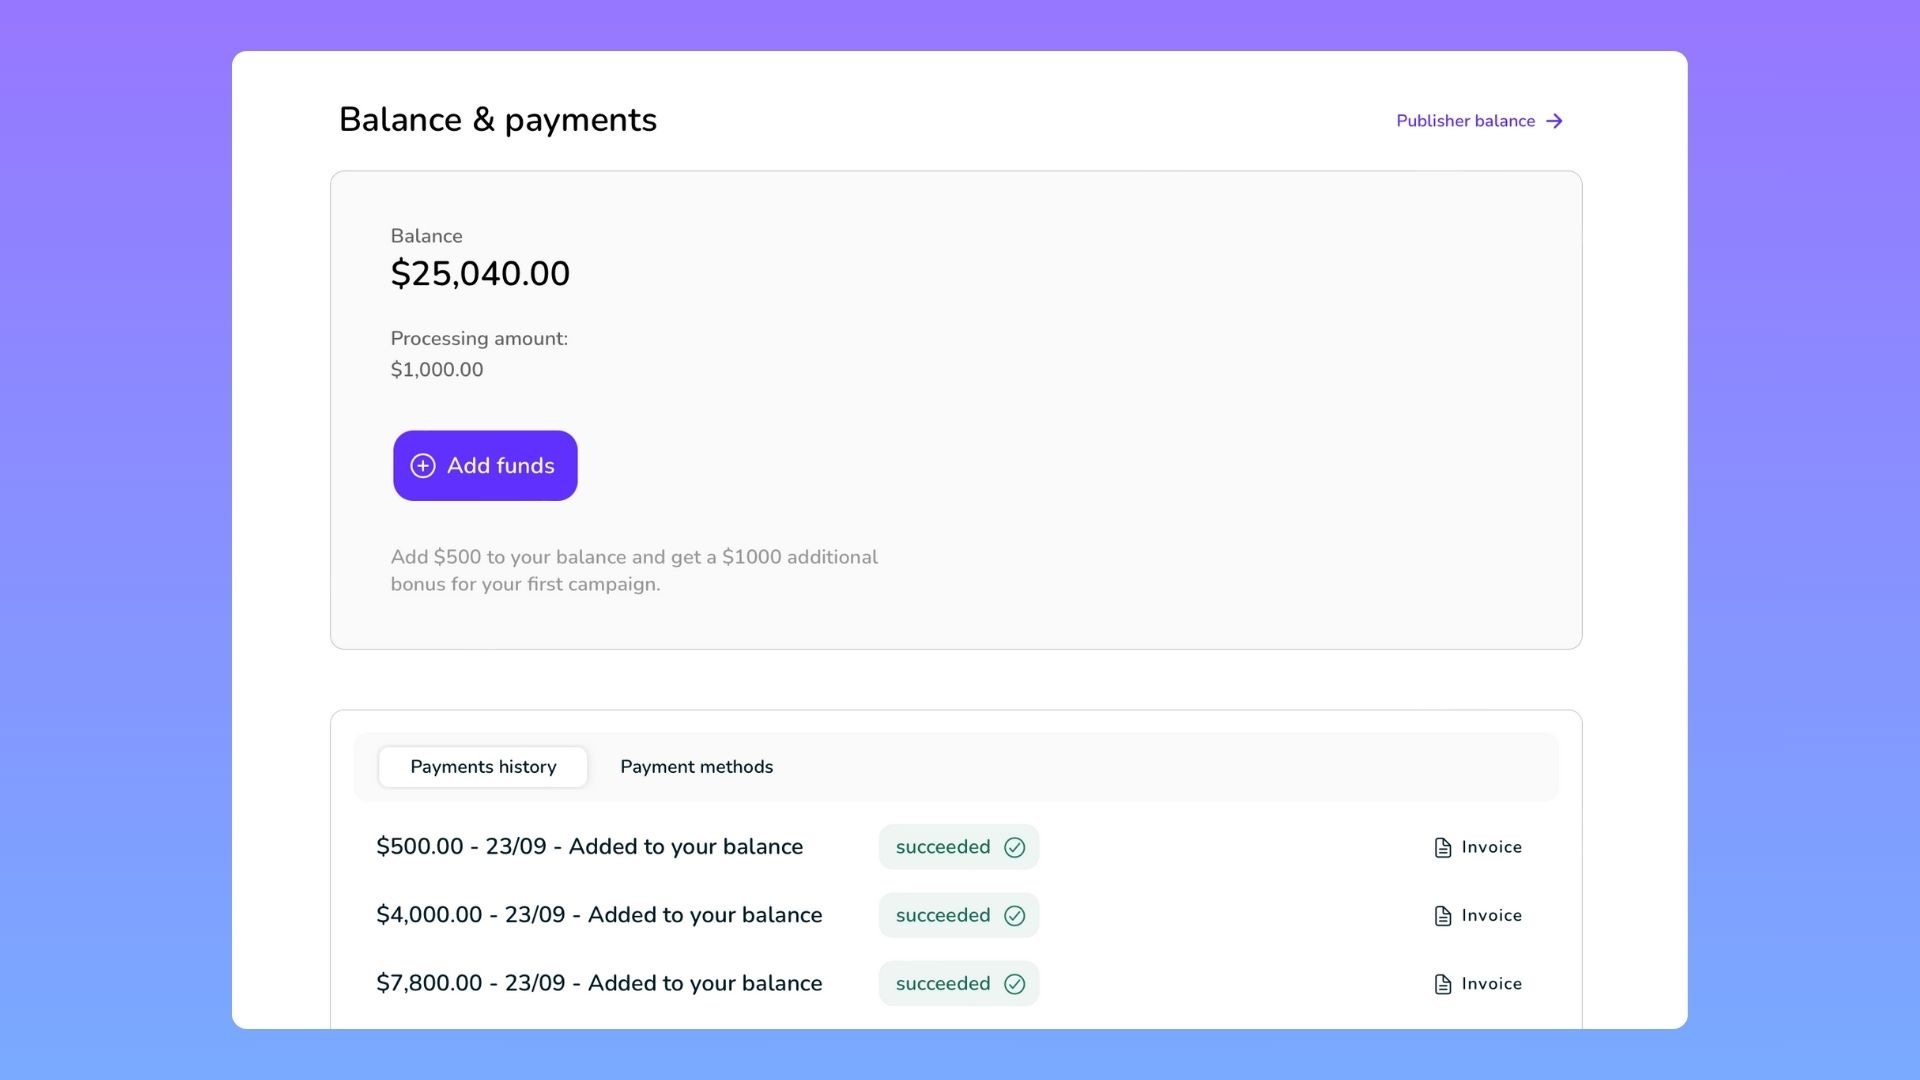Click the $1000 bonus promotion text
This screenshot has height=1080, width=1920.
pyautogui.click(x=634, y=570)
